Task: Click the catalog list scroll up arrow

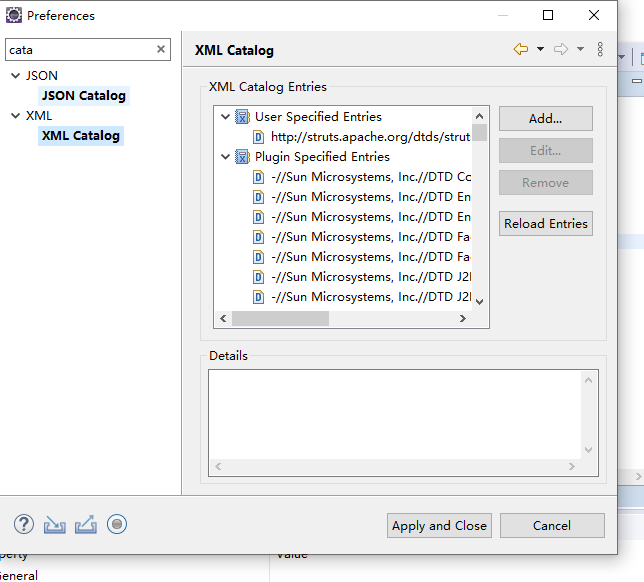Action: (479, 116)
